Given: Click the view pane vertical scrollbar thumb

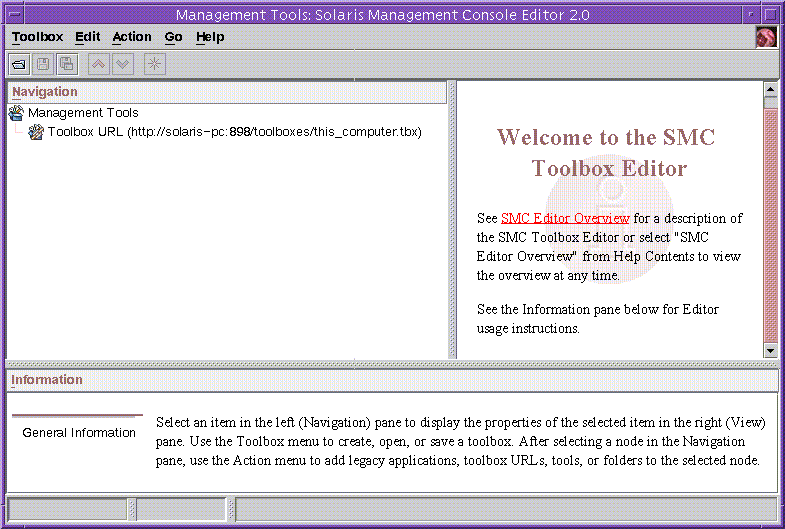Looking at the screenshot, I should coord(770,225).
